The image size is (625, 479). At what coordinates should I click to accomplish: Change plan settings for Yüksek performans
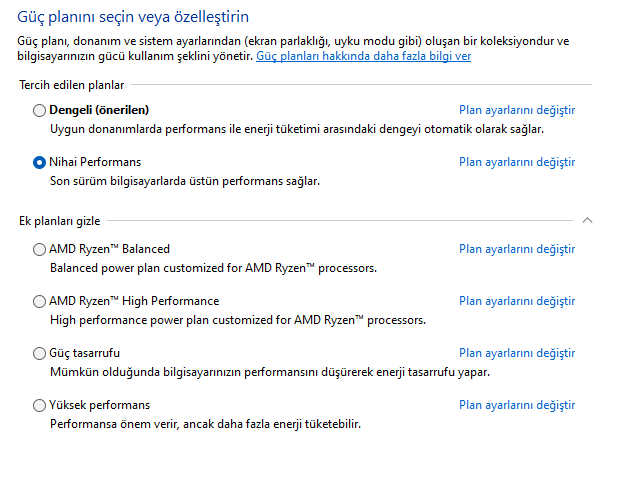517,405
